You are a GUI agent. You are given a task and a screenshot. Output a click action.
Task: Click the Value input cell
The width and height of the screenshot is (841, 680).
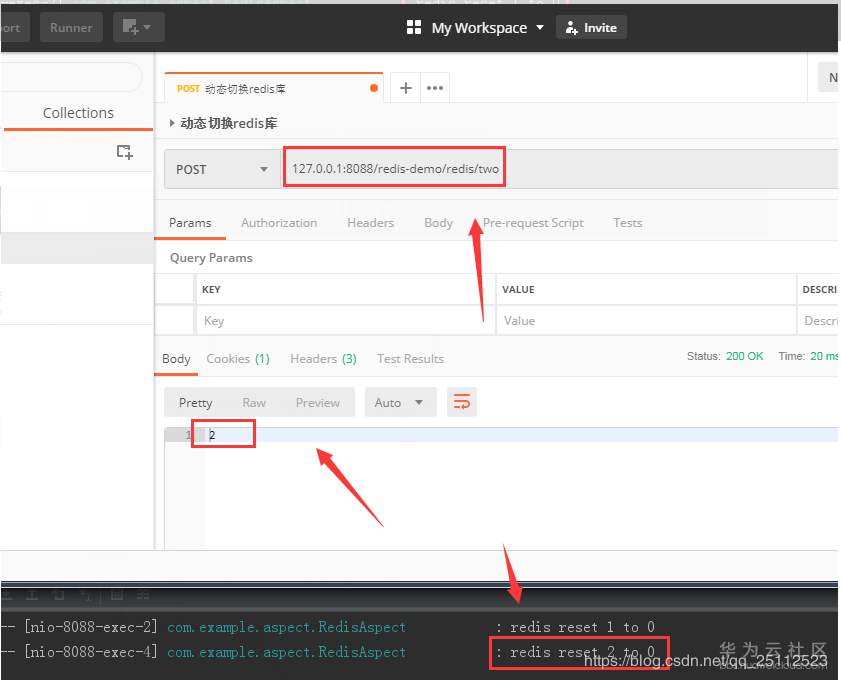click(646, 321)
